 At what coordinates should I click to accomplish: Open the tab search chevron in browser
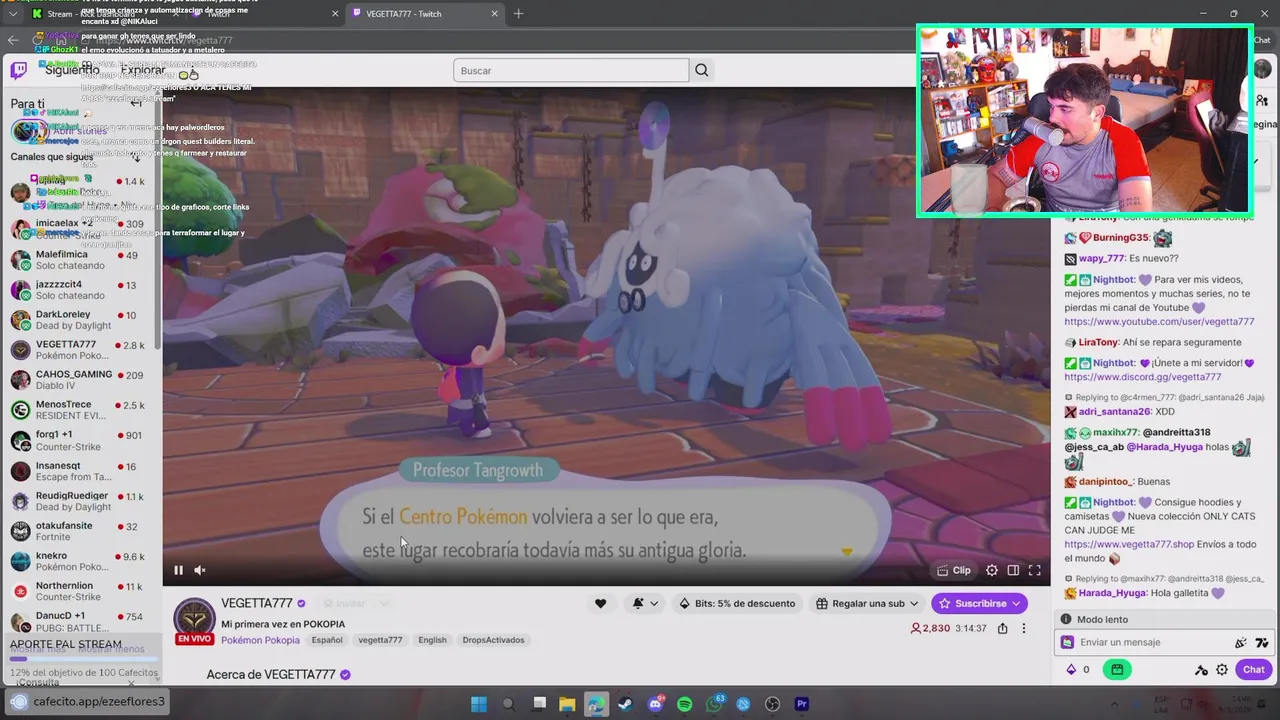tap(11, 14)
